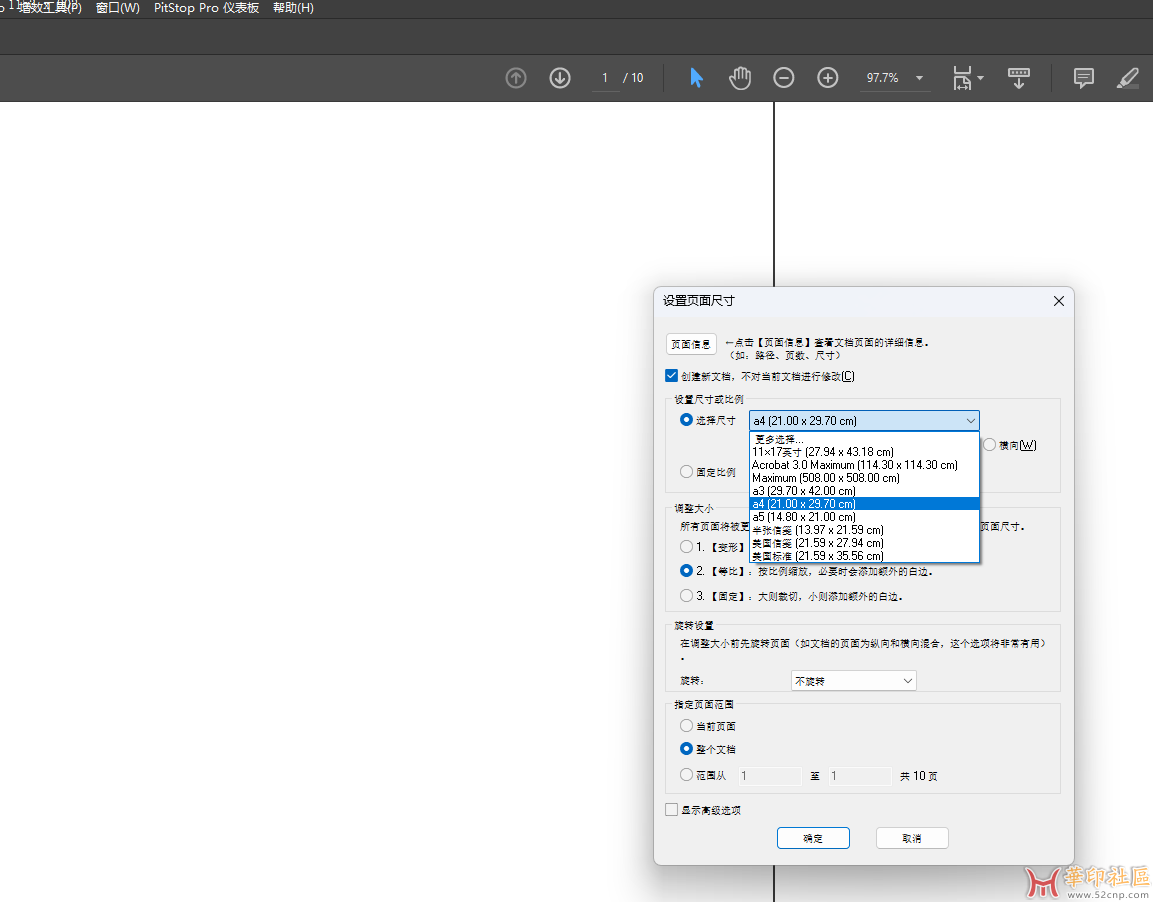Go to previous page arrow icon
This screenshot has width=1153, height=902.
[516, 78]
